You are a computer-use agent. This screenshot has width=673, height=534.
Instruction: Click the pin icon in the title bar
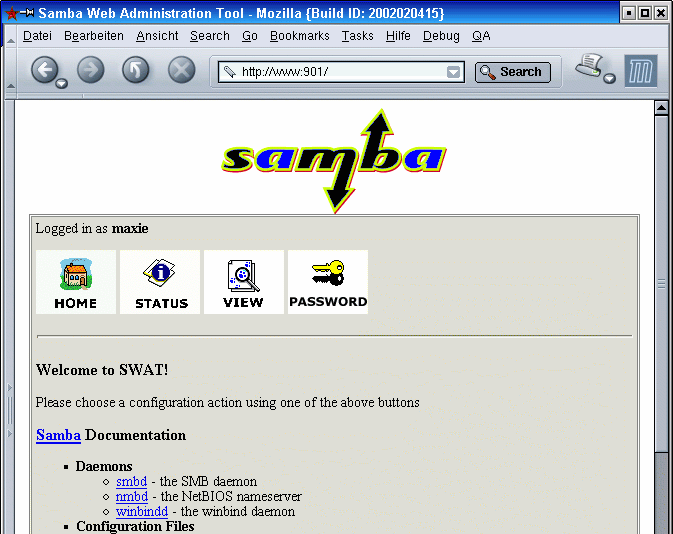pos(28,13)
